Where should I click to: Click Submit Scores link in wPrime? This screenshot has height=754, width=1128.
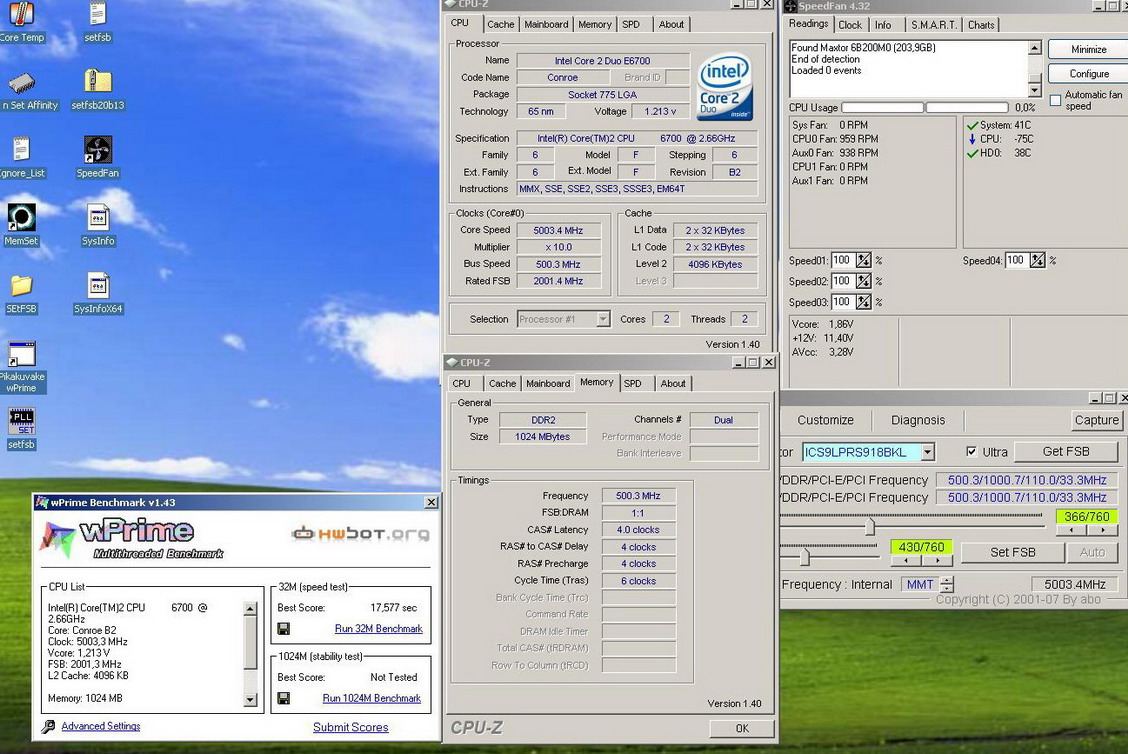tap(350, 727)
